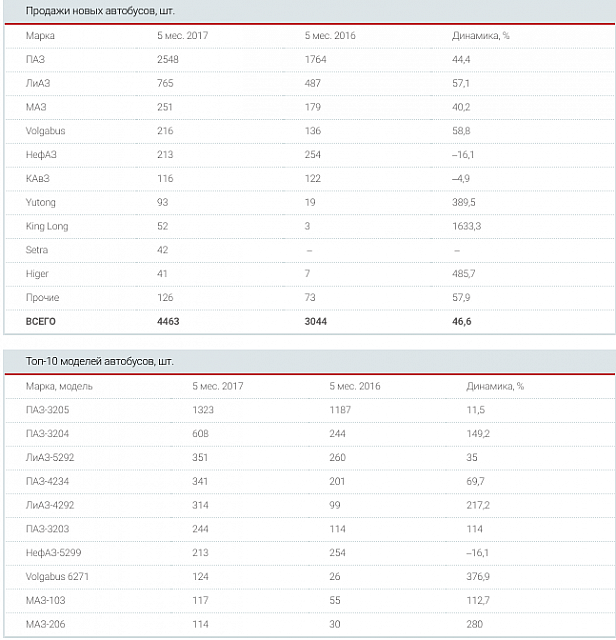
Task: Click the ПАЗ brand row label
Action: pos(36,60)
